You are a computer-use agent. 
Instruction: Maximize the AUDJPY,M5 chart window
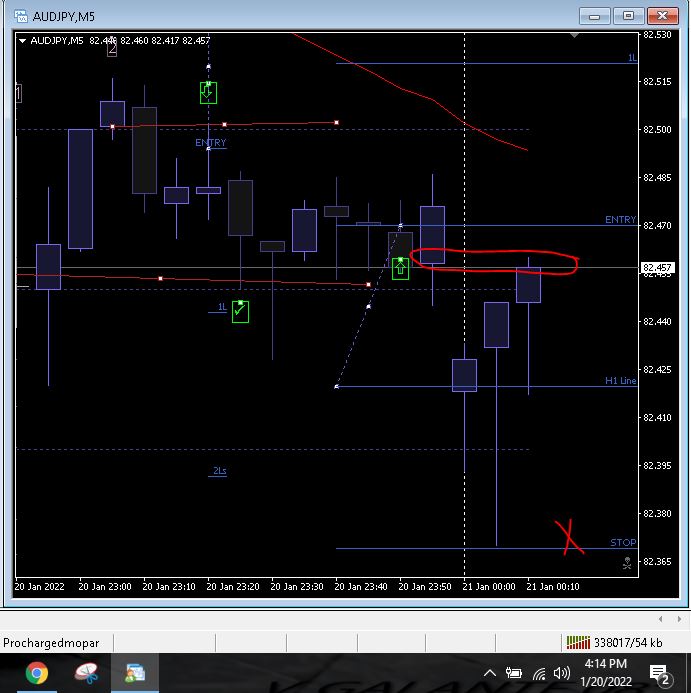coord(628,16)
